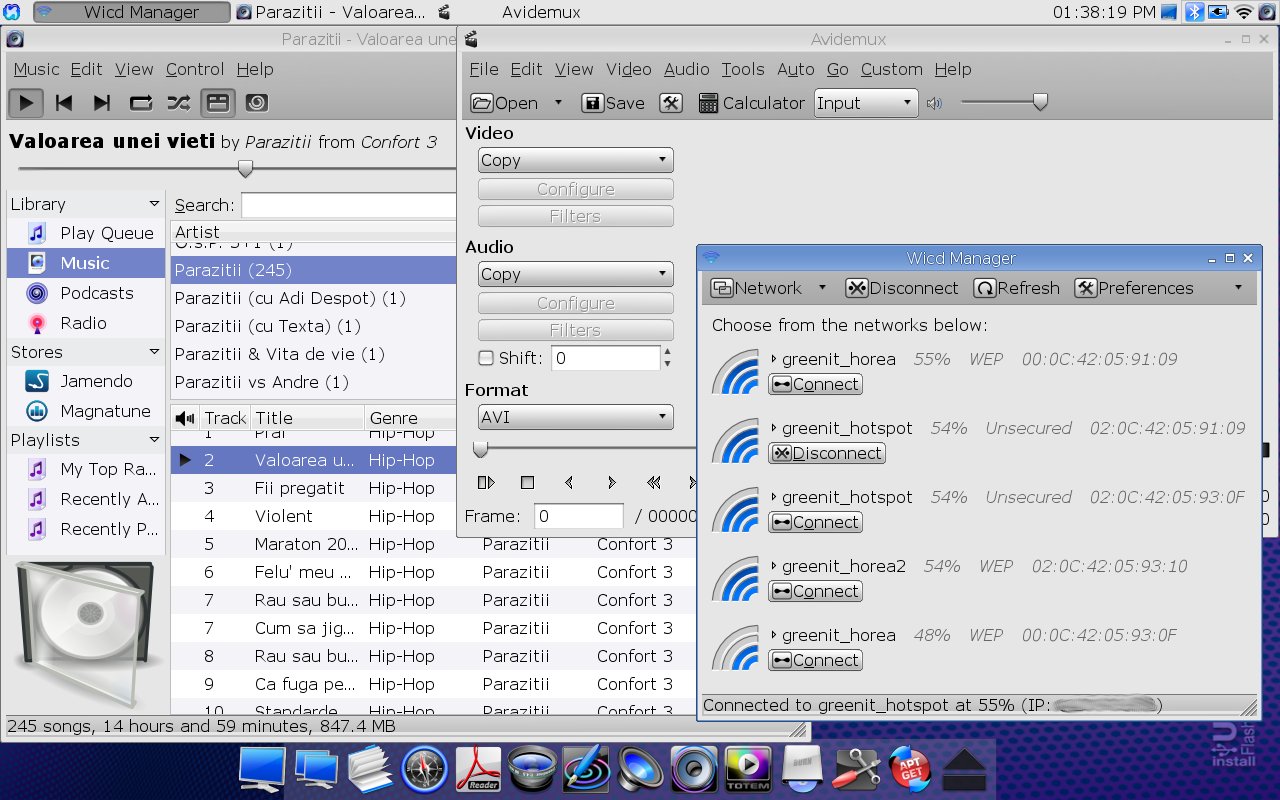Click the Frame number input field
Viewport: 1280px width, 800px height.
click(x=579, y=516)
